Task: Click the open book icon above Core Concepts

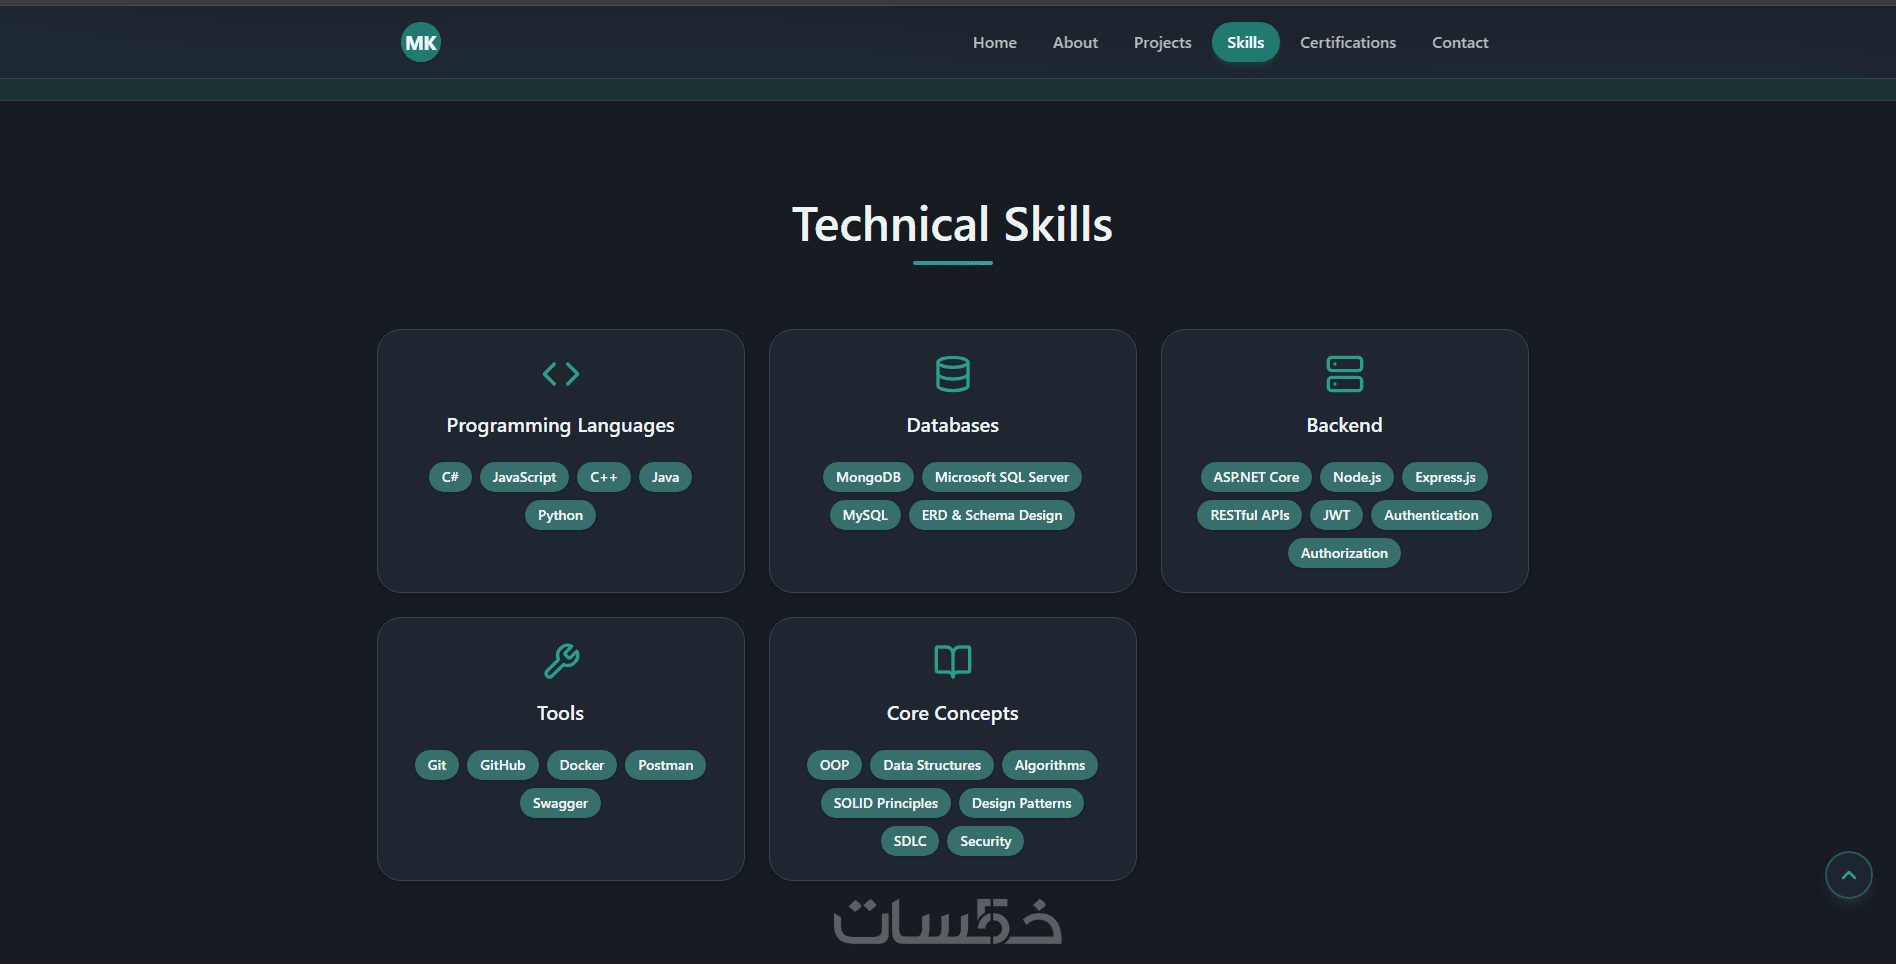Action: pos(953,661)
